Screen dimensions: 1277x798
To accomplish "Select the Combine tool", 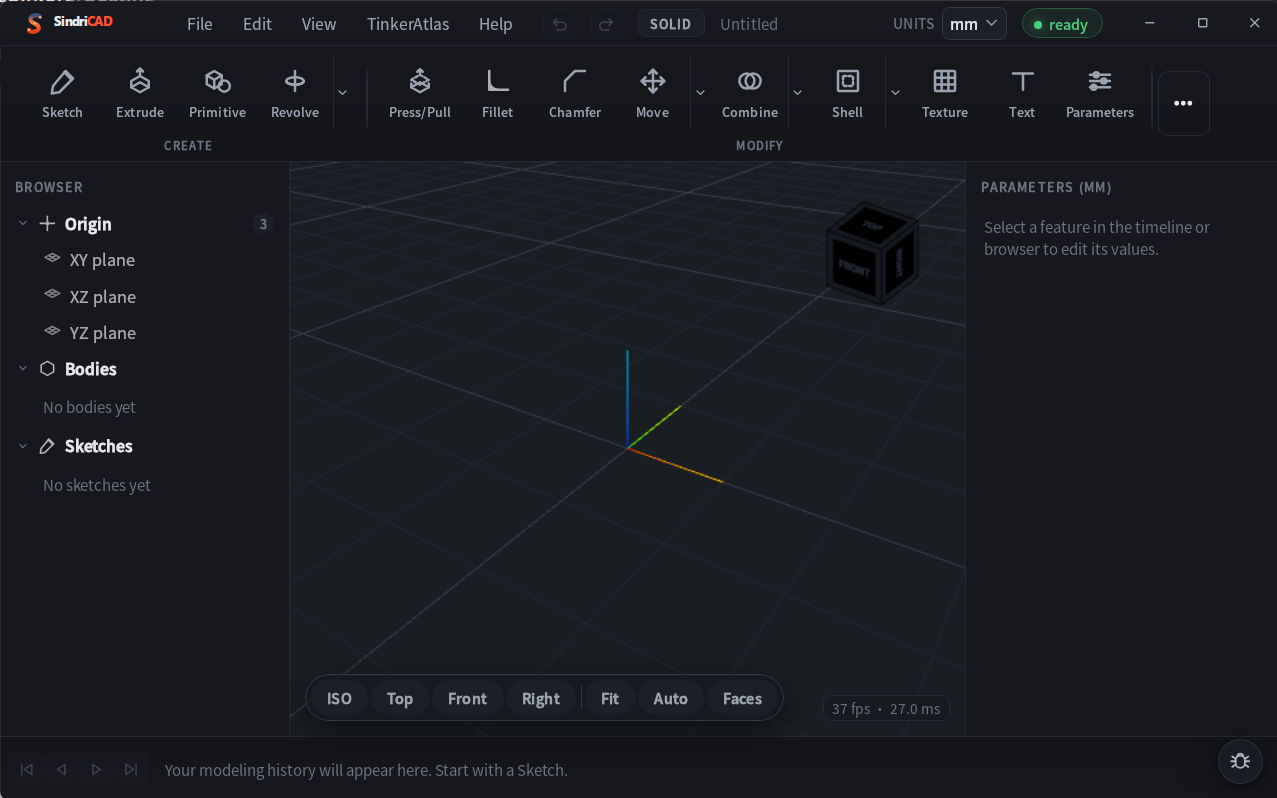I will 750,95.
